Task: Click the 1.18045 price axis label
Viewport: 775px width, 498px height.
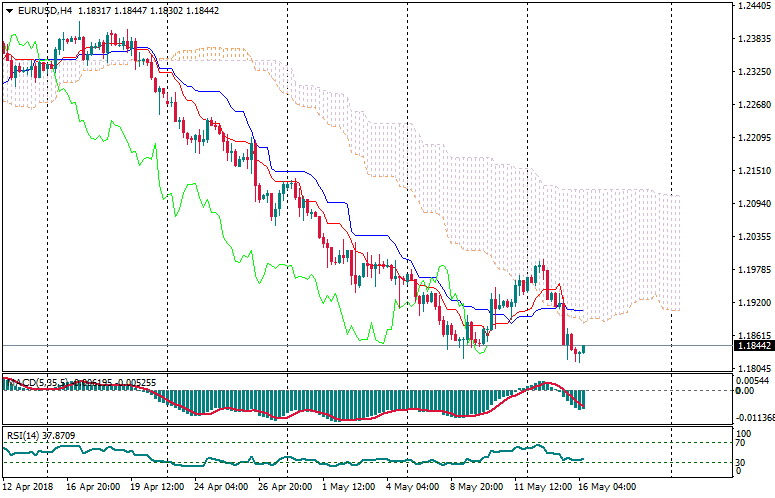Action: [x=752, y=368]
